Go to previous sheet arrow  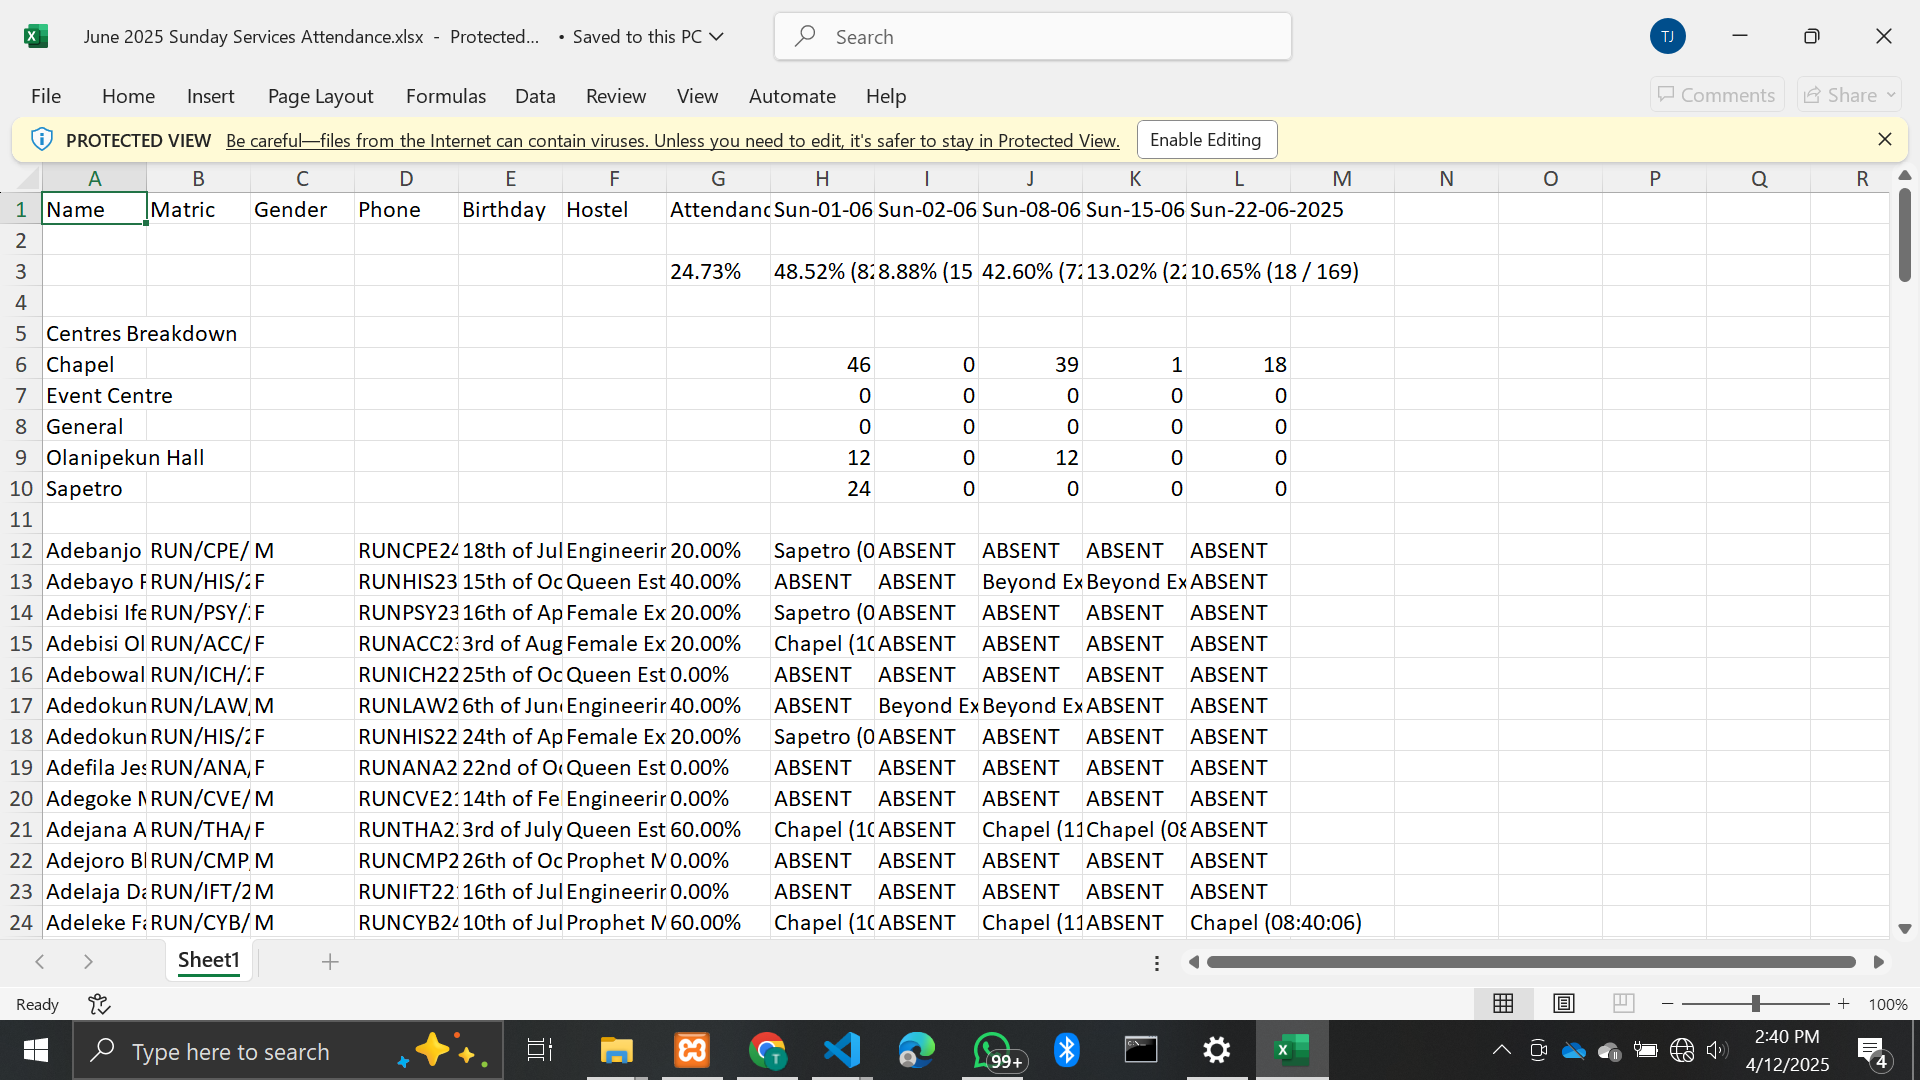tap(40, 961)
